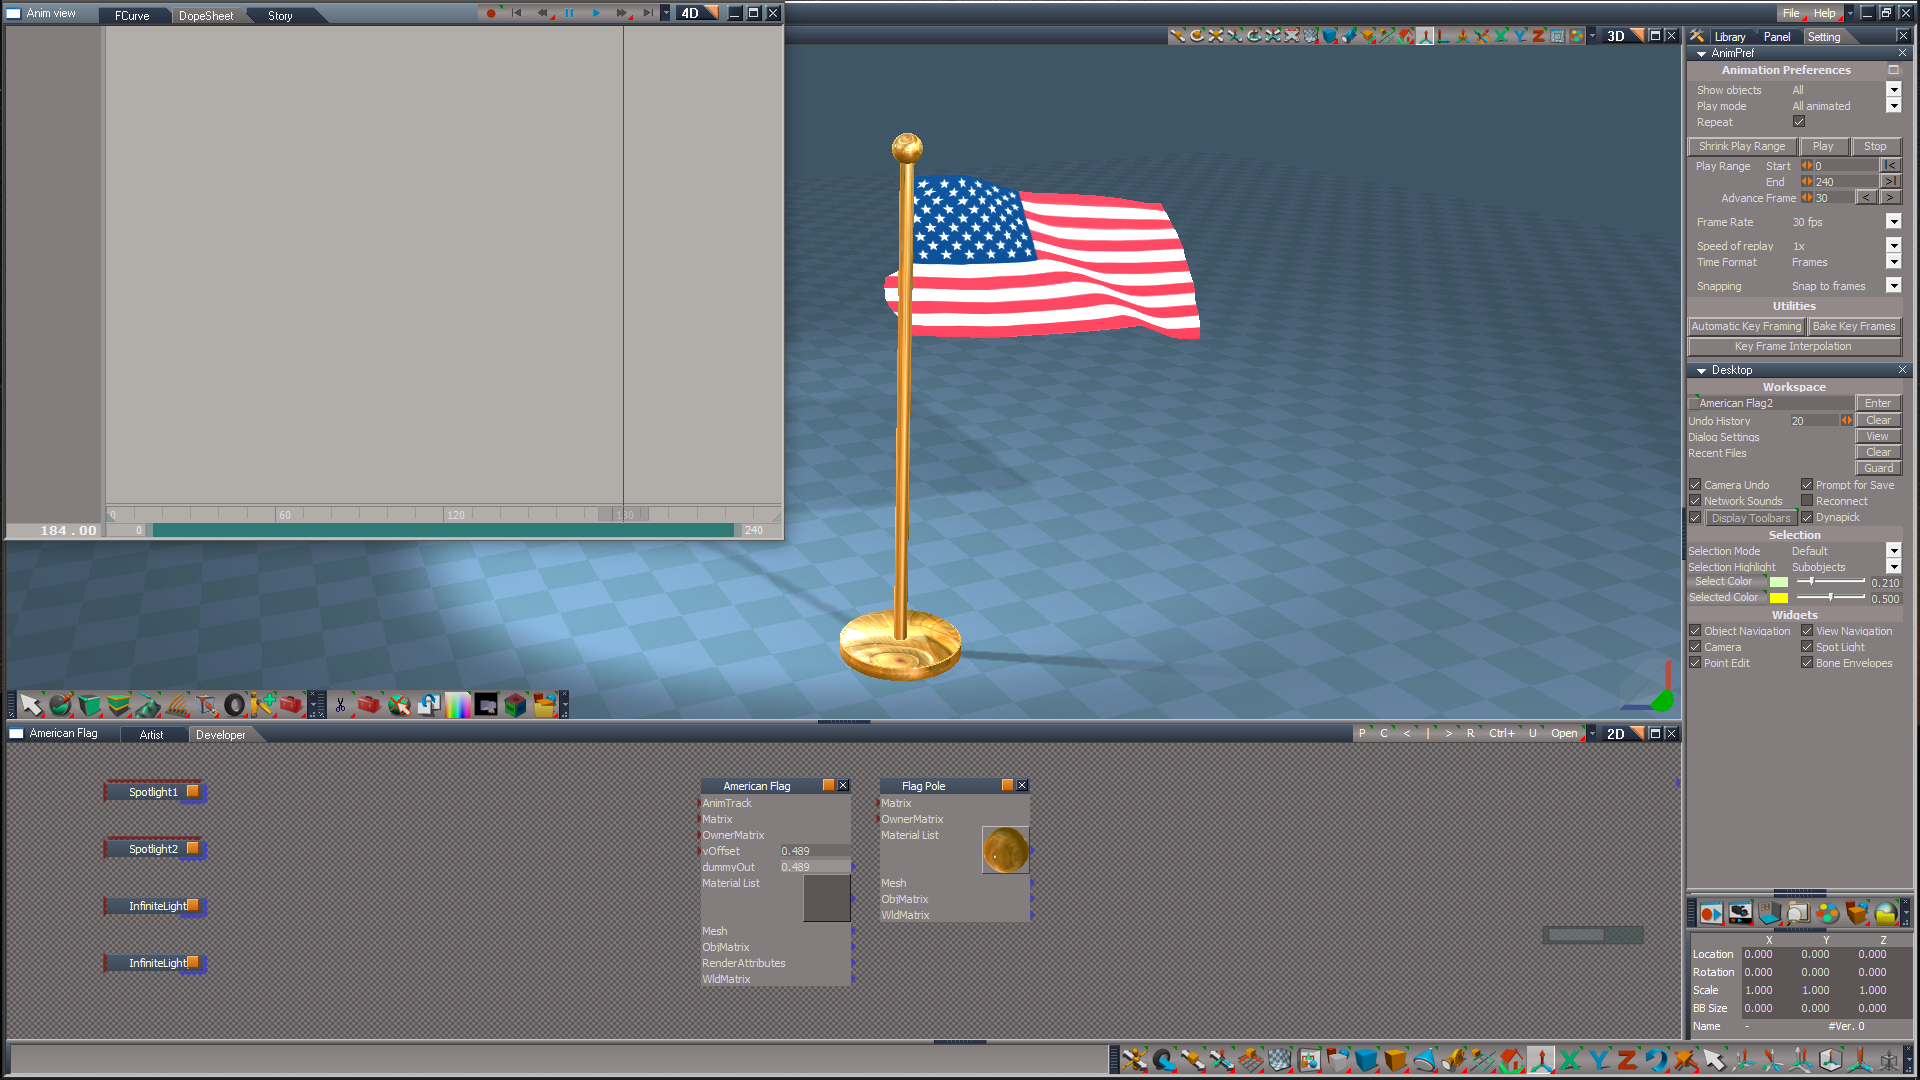Screen dimensions: 1920x1080
Task: Click Key Frame Interpolation button
Action: pos(1794,346)
